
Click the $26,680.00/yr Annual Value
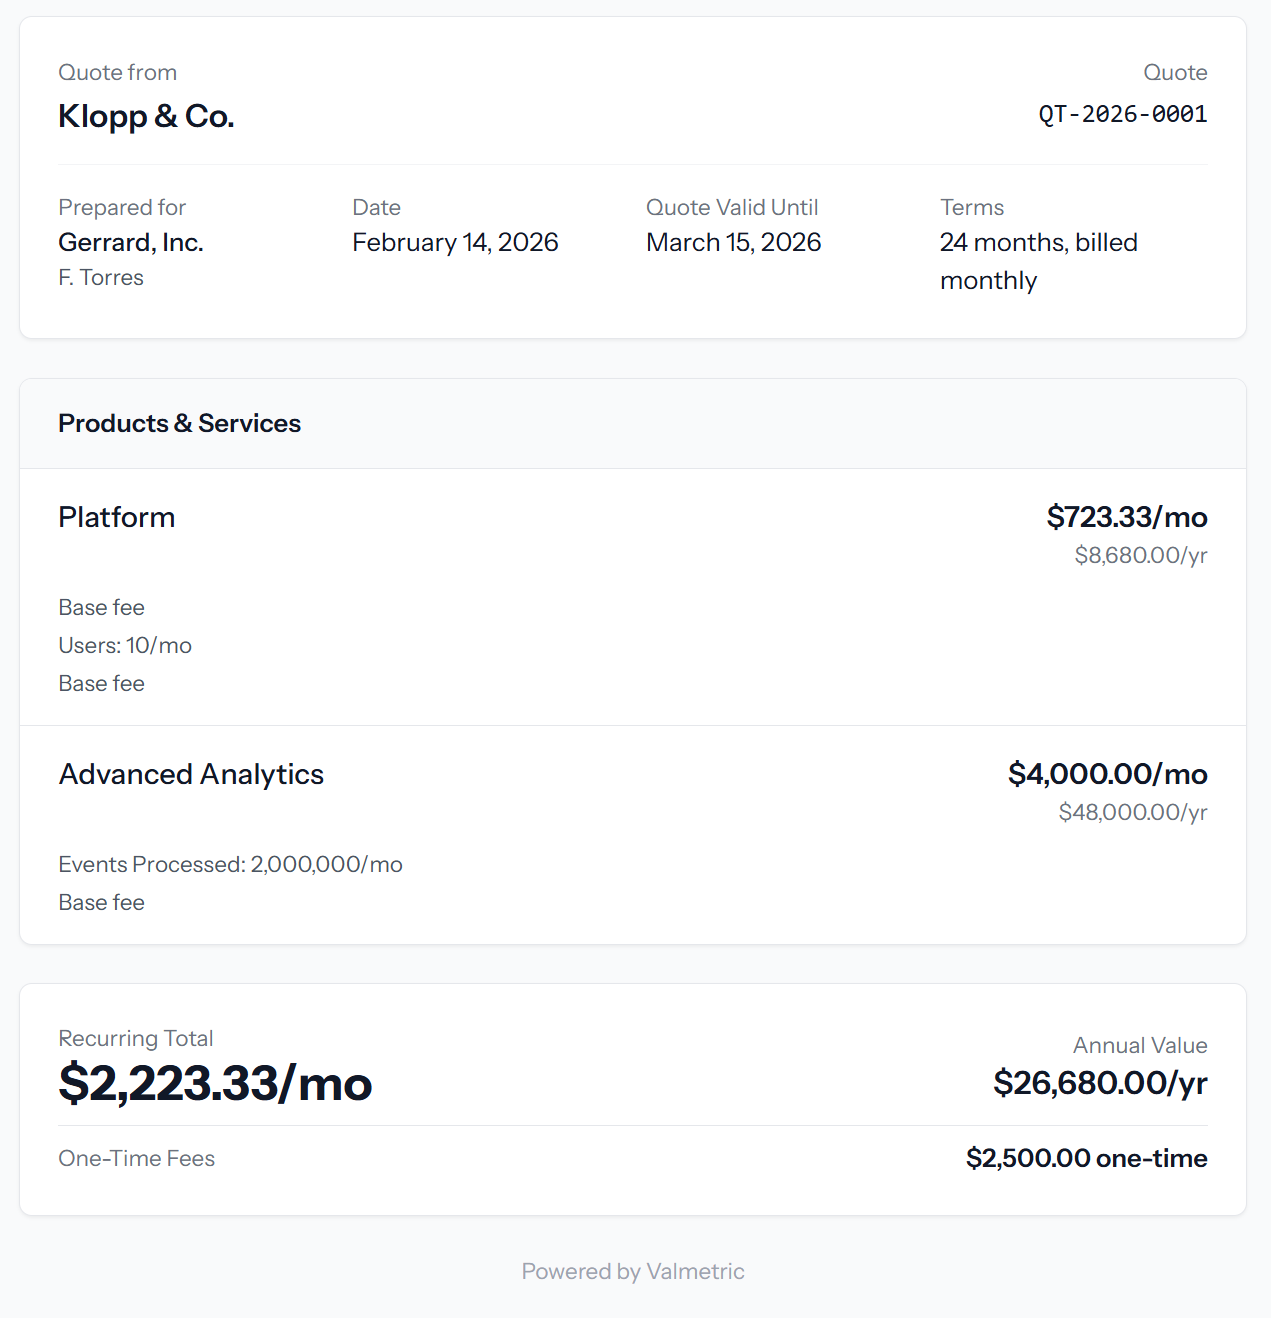[x=1099, y=1082]
